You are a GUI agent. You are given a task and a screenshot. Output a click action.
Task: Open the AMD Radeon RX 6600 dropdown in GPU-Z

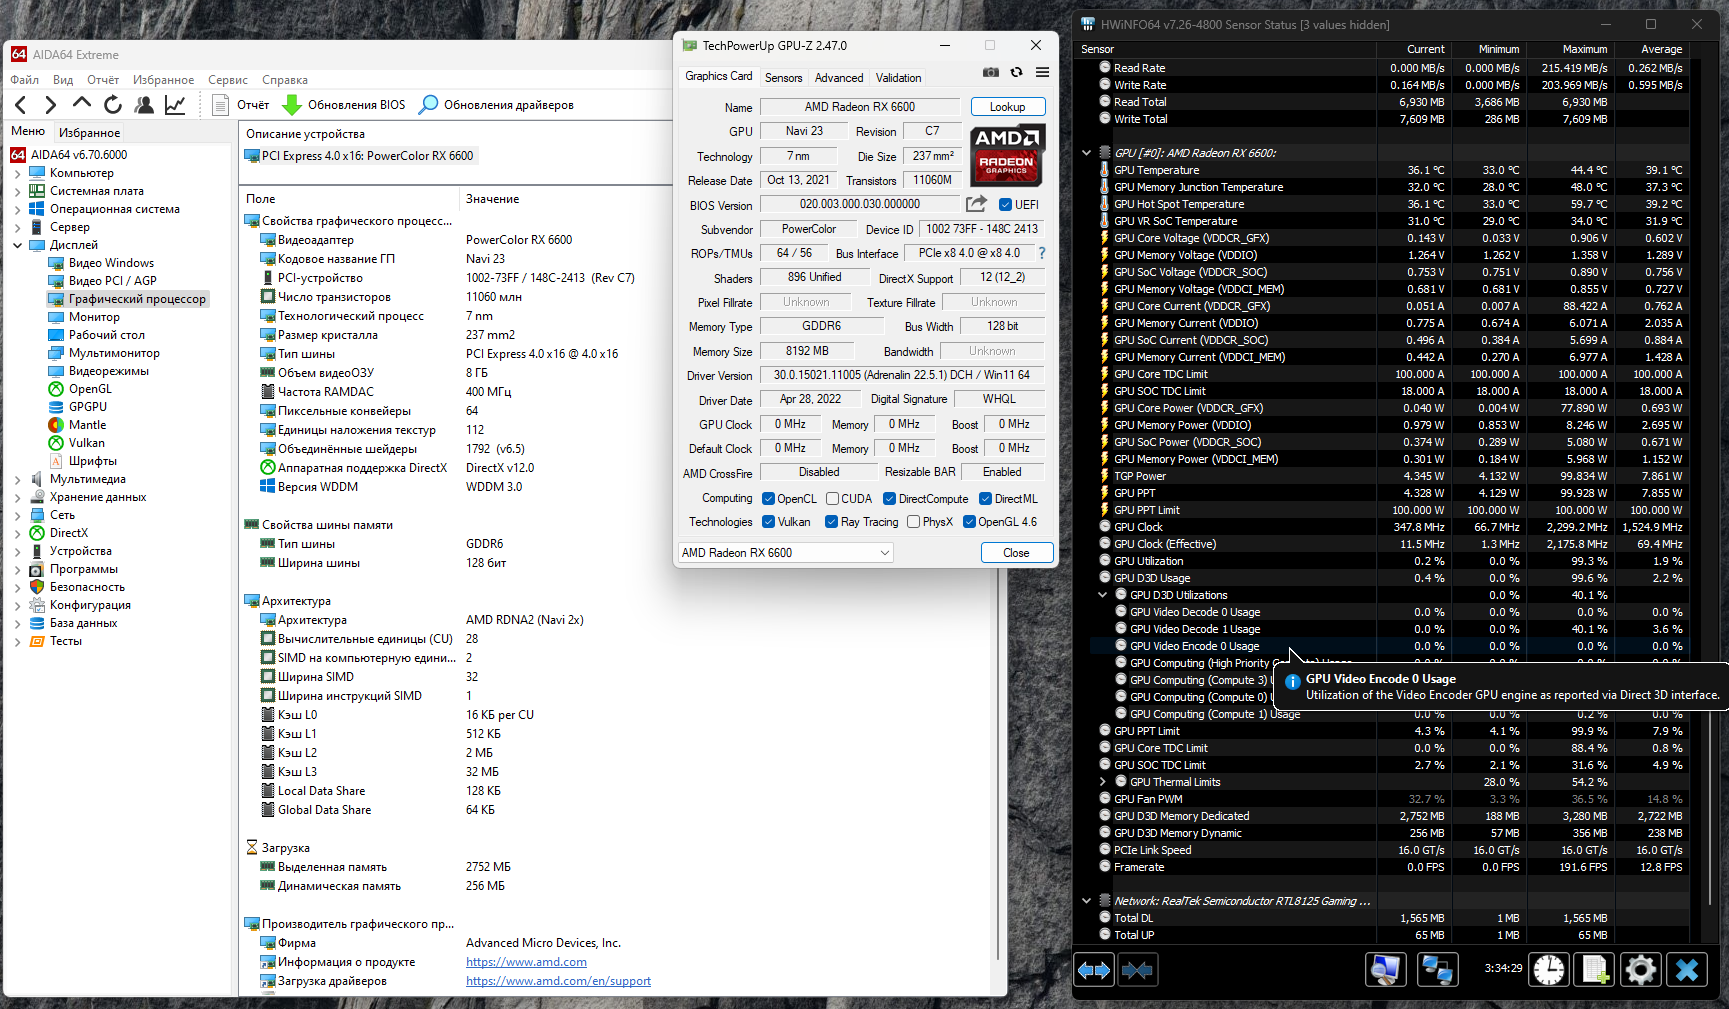coord(785,553)
